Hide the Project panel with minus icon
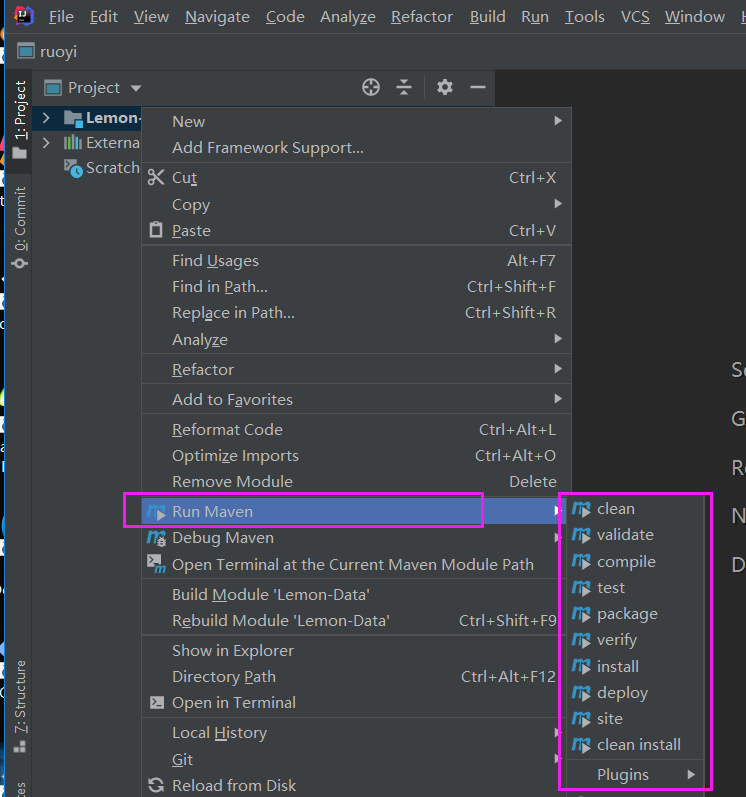The image size is (746, 797). 478,88
